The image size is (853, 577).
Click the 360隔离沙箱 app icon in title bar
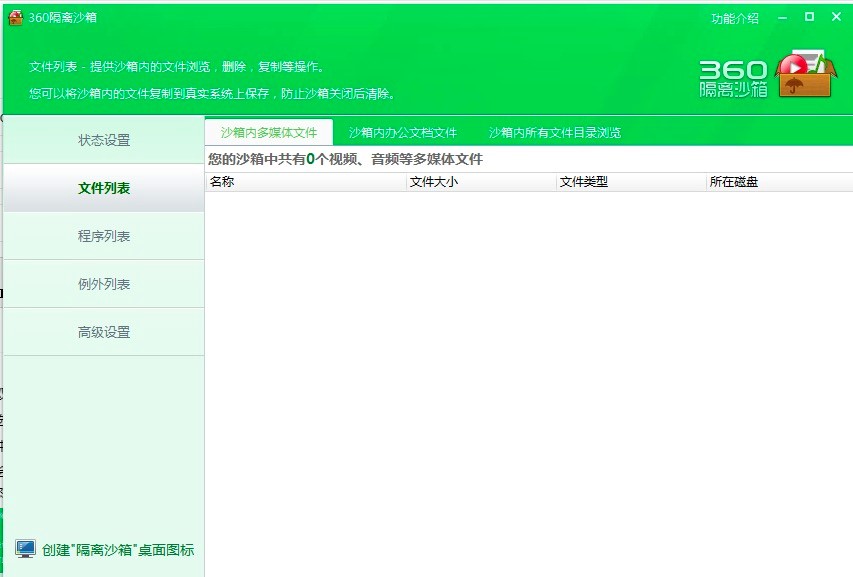pos(15,17)
